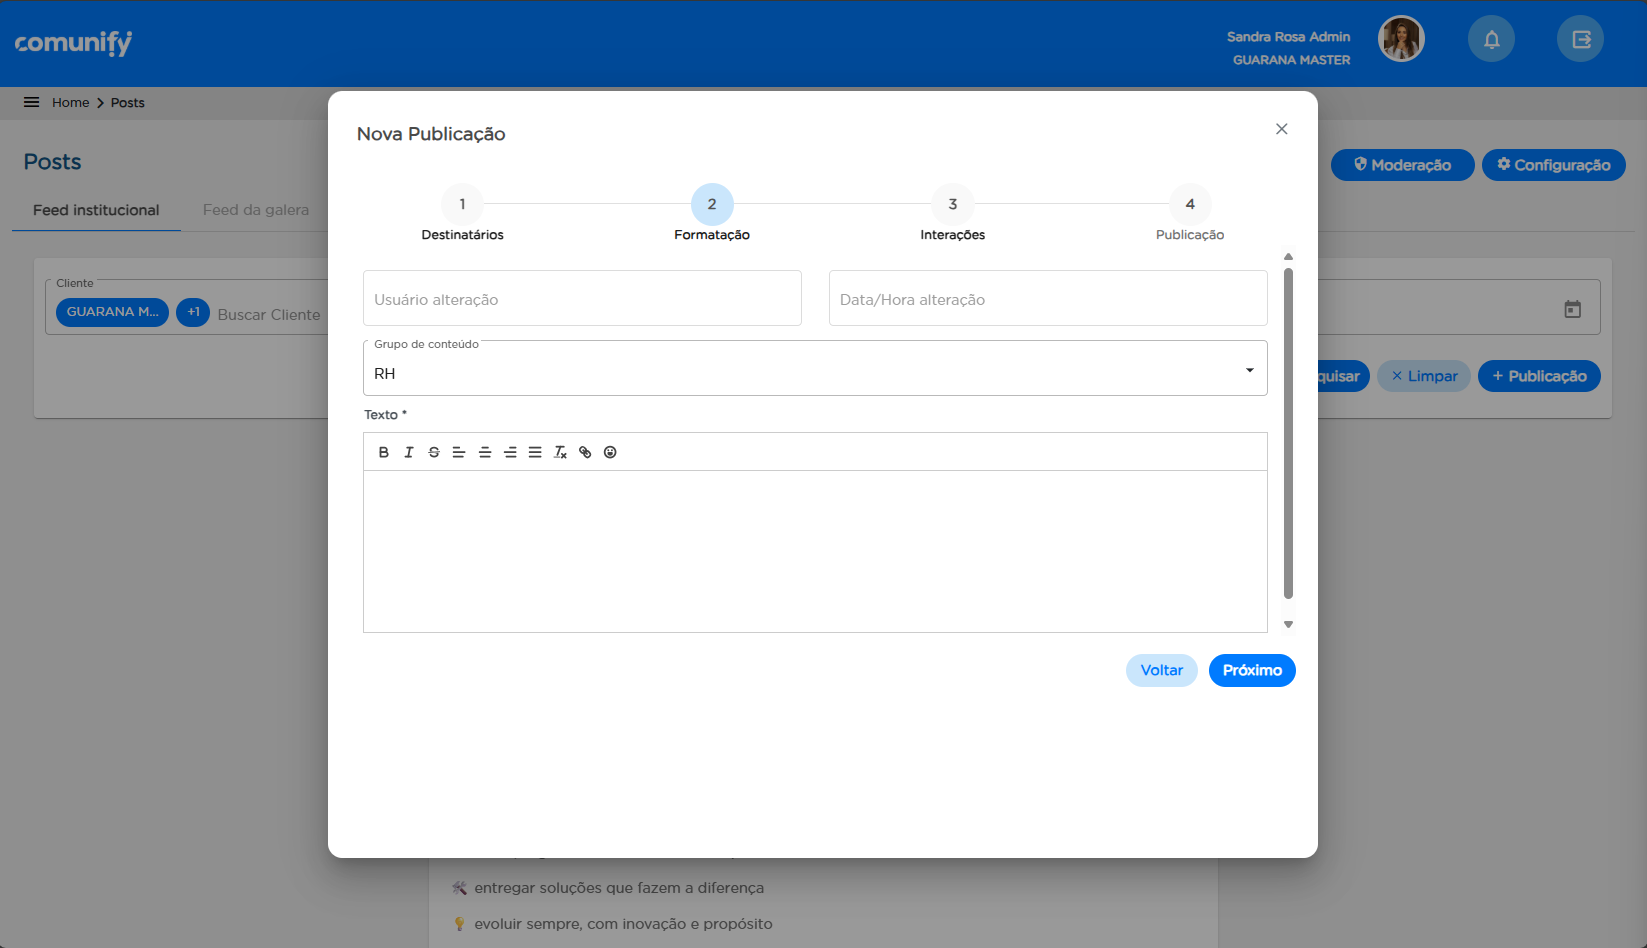Apply italic formatting to text
This screenshot has width=1647, height=948.
(x=409, y=452)
